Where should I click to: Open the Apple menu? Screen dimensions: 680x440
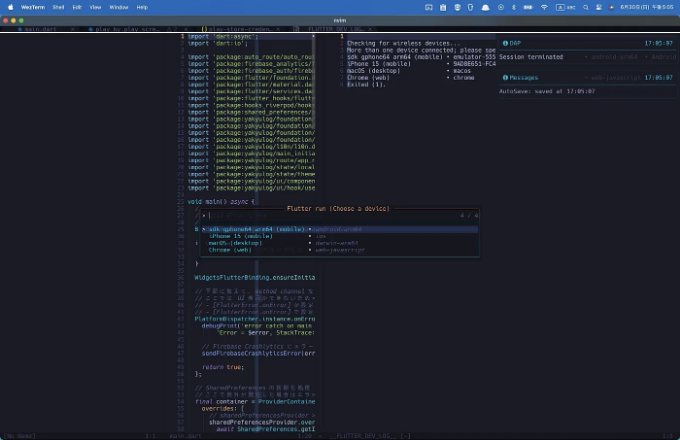pos(10,7)
